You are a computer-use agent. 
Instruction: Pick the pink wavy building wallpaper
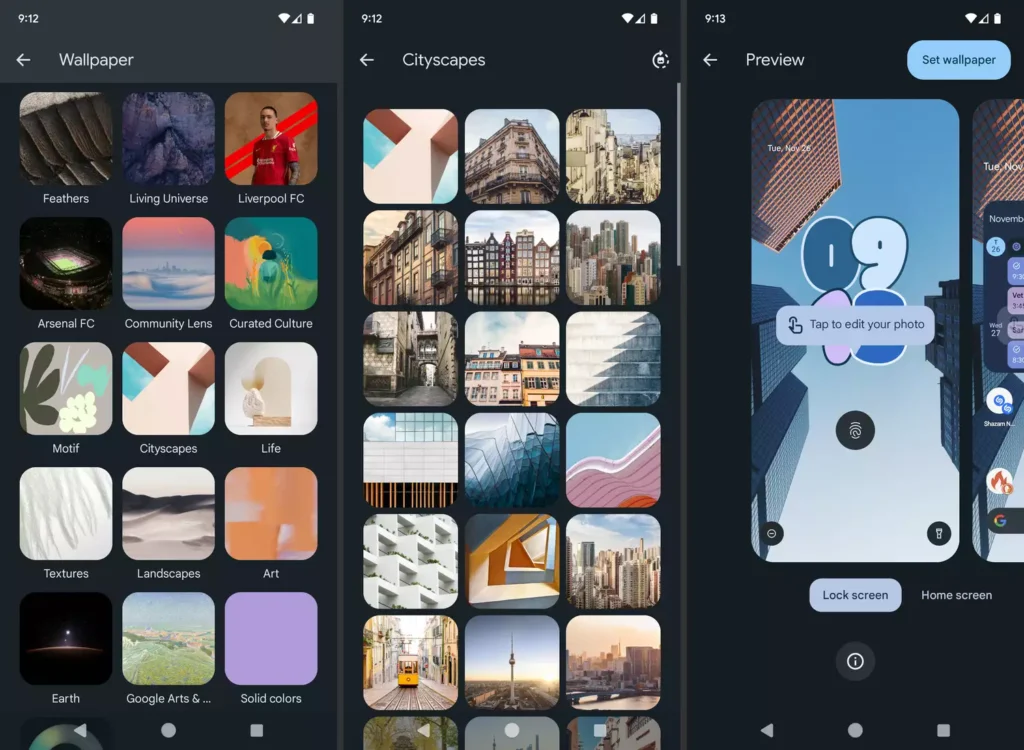point(613,460)
